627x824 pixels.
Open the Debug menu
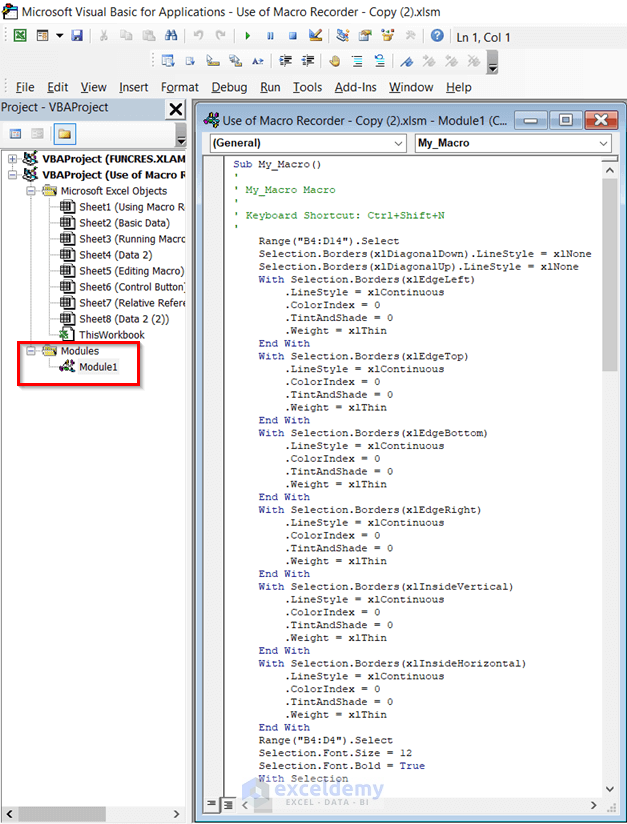pyautogui.click(x=229, y=87)
